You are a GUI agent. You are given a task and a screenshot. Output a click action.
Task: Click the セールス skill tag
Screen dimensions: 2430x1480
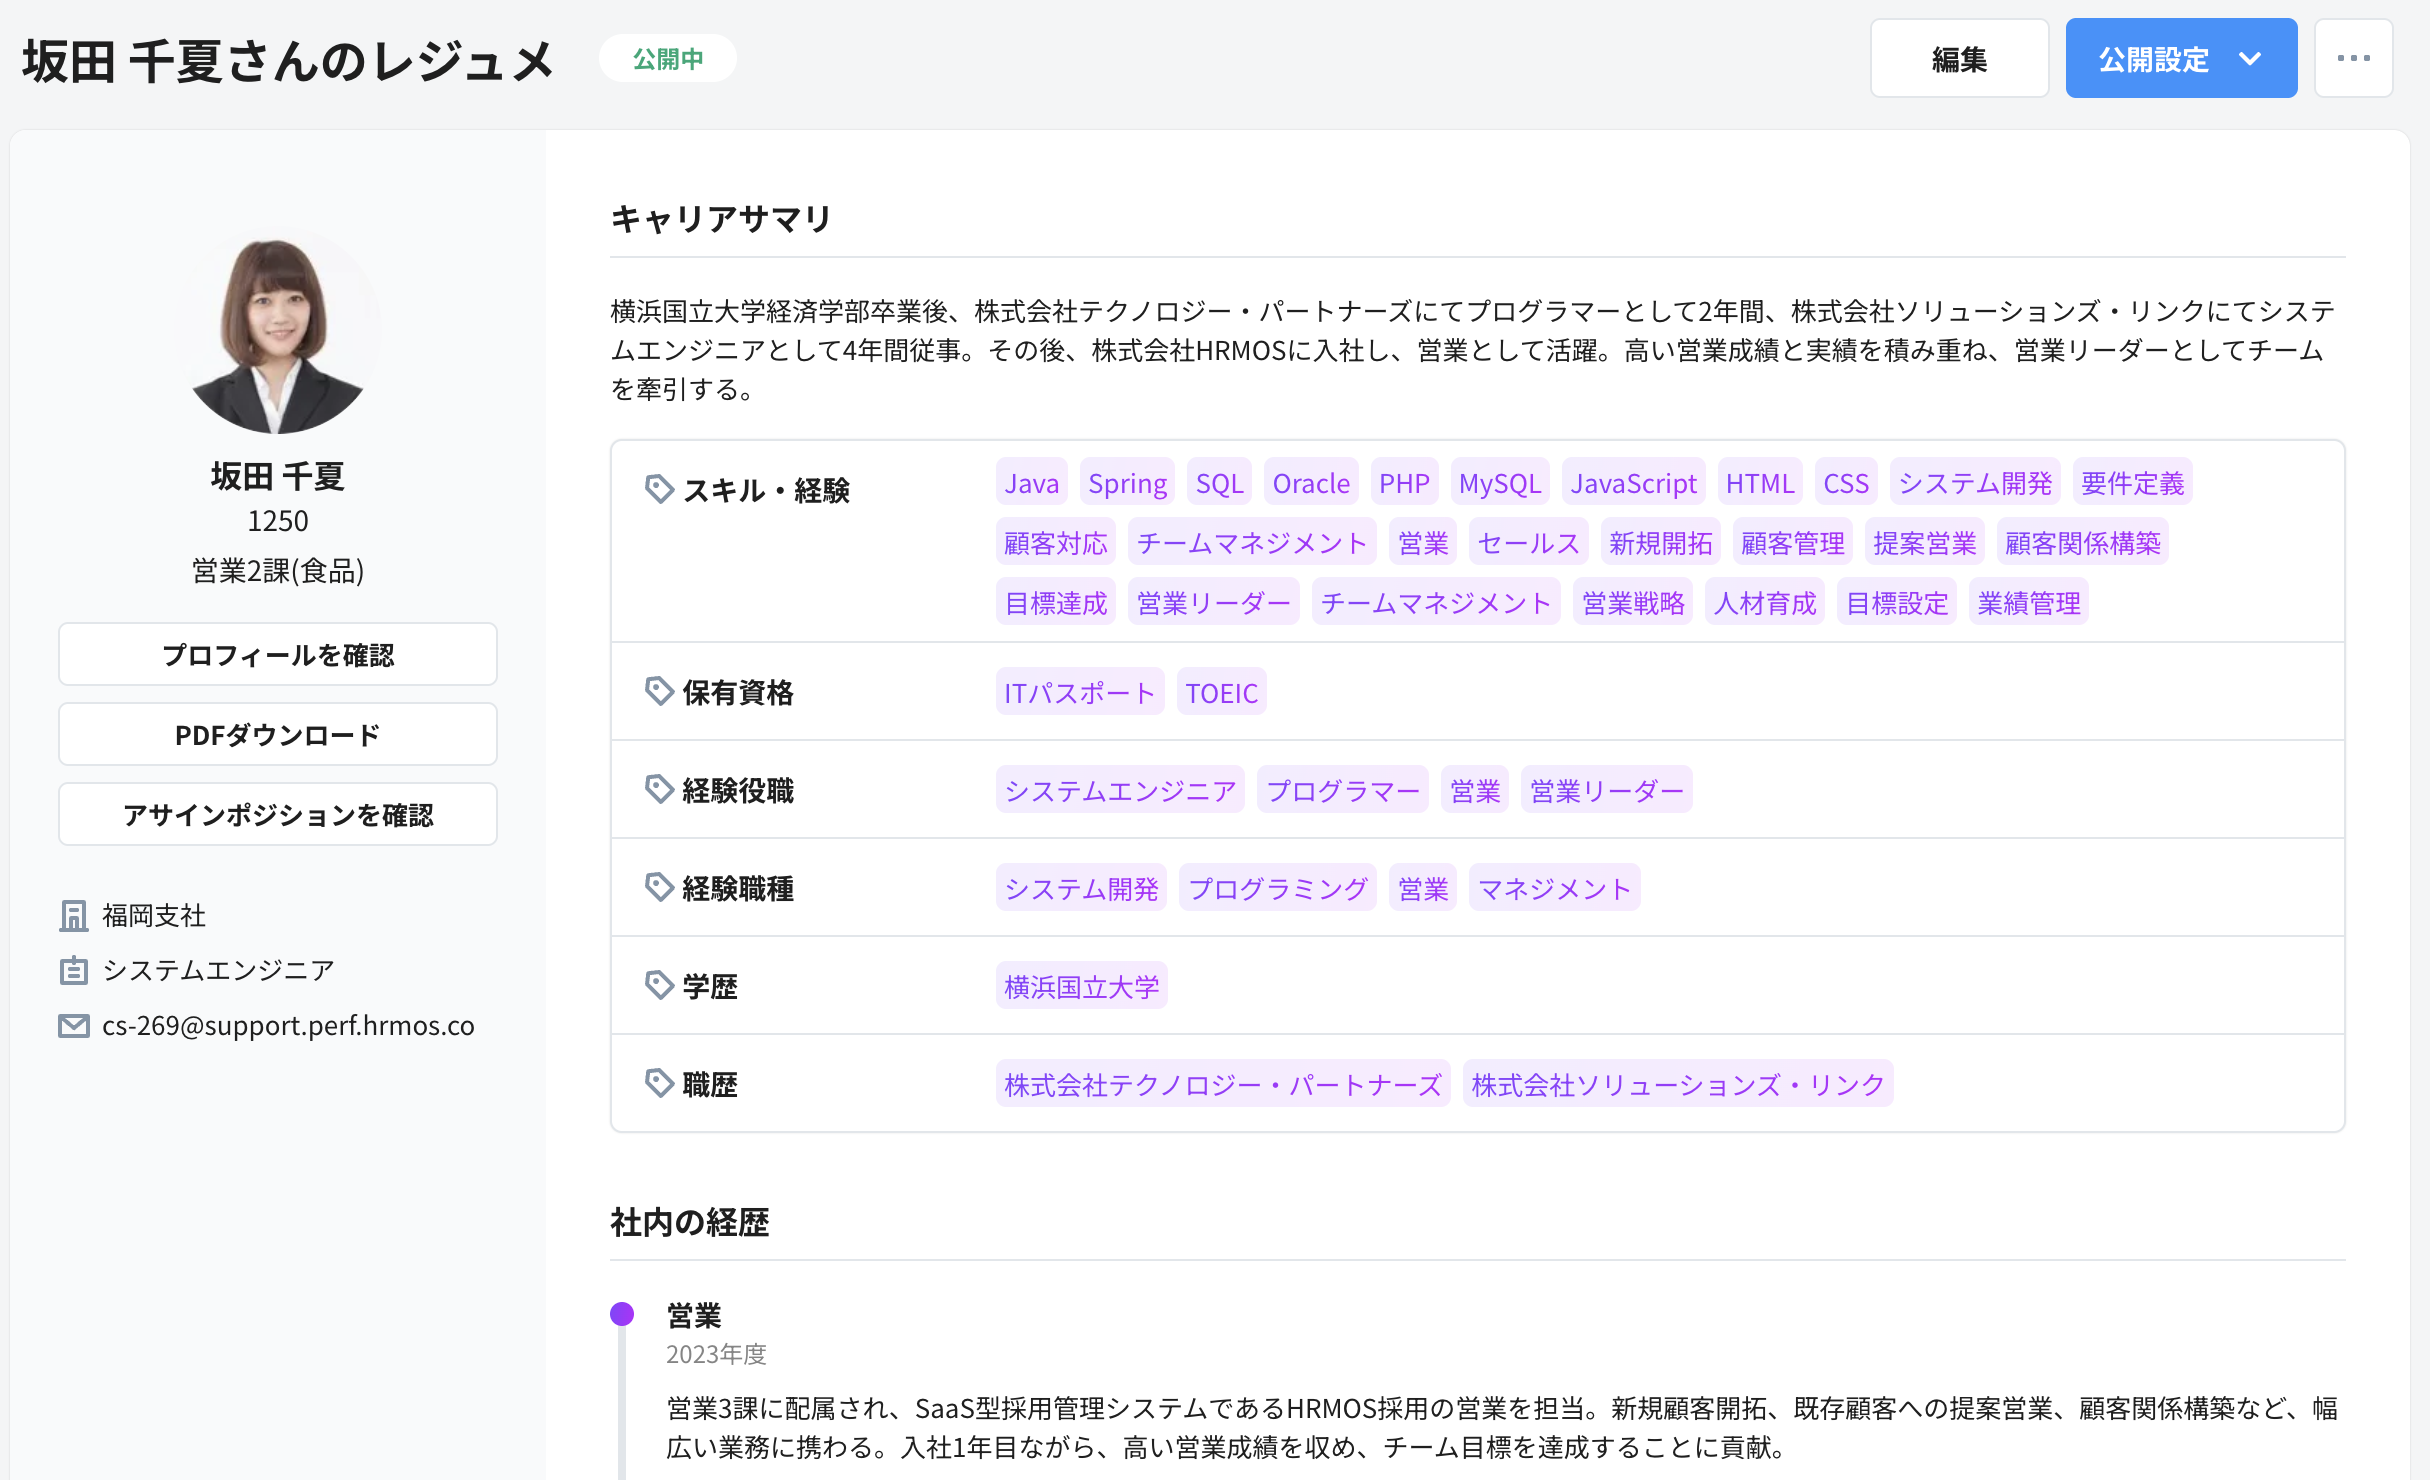click(1528, 543)
